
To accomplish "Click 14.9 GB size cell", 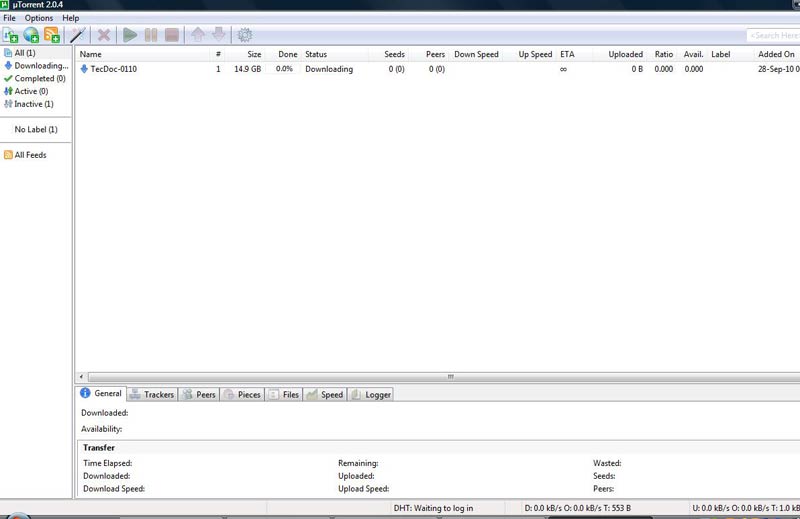I will 247,69.
